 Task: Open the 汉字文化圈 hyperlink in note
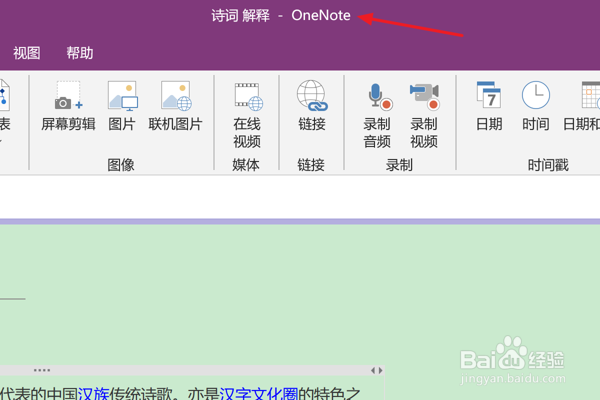(259, 393)
